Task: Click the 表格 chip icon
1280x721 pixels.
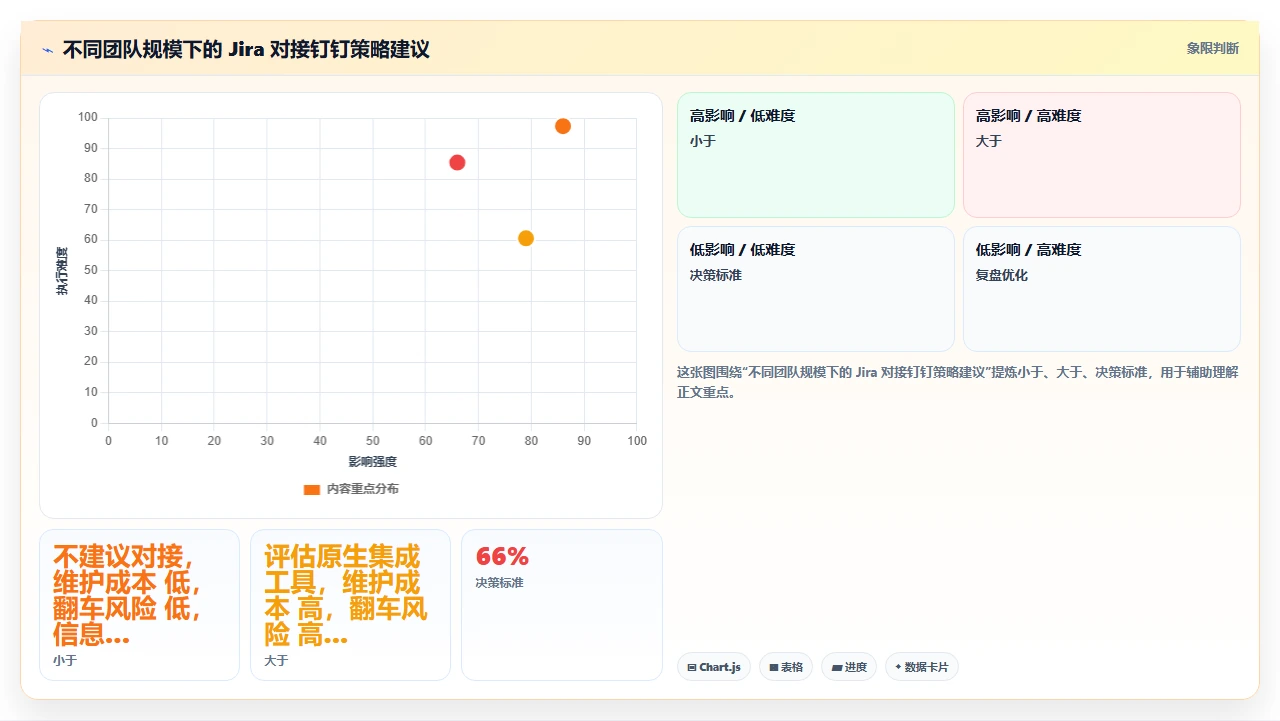Action: pos(774,667)
